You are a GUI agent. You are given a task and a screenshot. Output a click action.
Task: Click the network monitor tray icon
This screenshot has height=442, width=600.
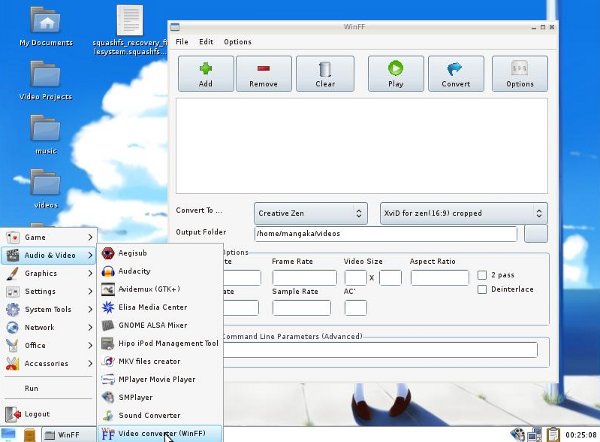click(x=535, y=435)
